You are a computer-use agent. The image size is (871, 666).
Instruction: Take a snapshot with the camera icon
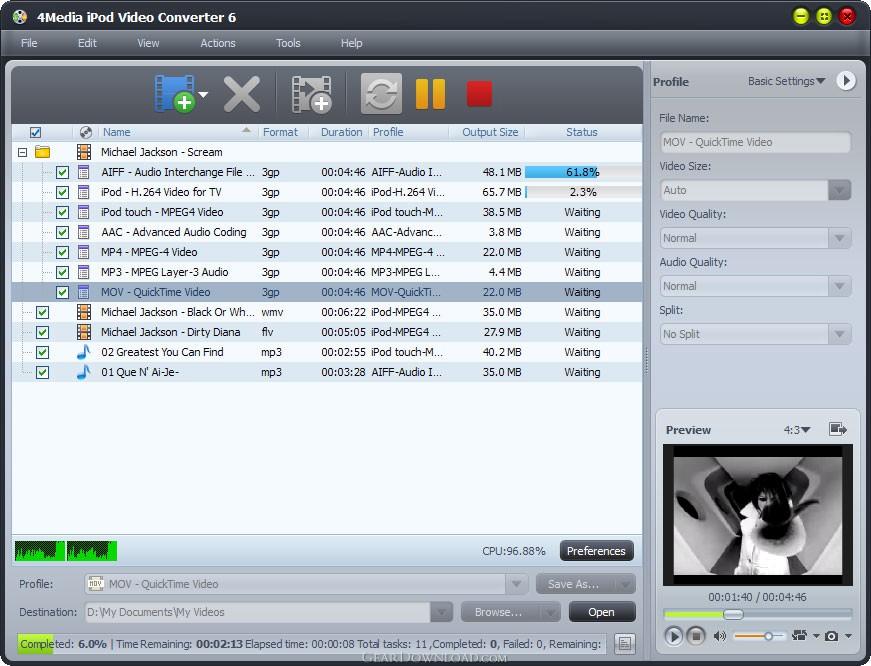pyautogui.click(x=832, y=636)
